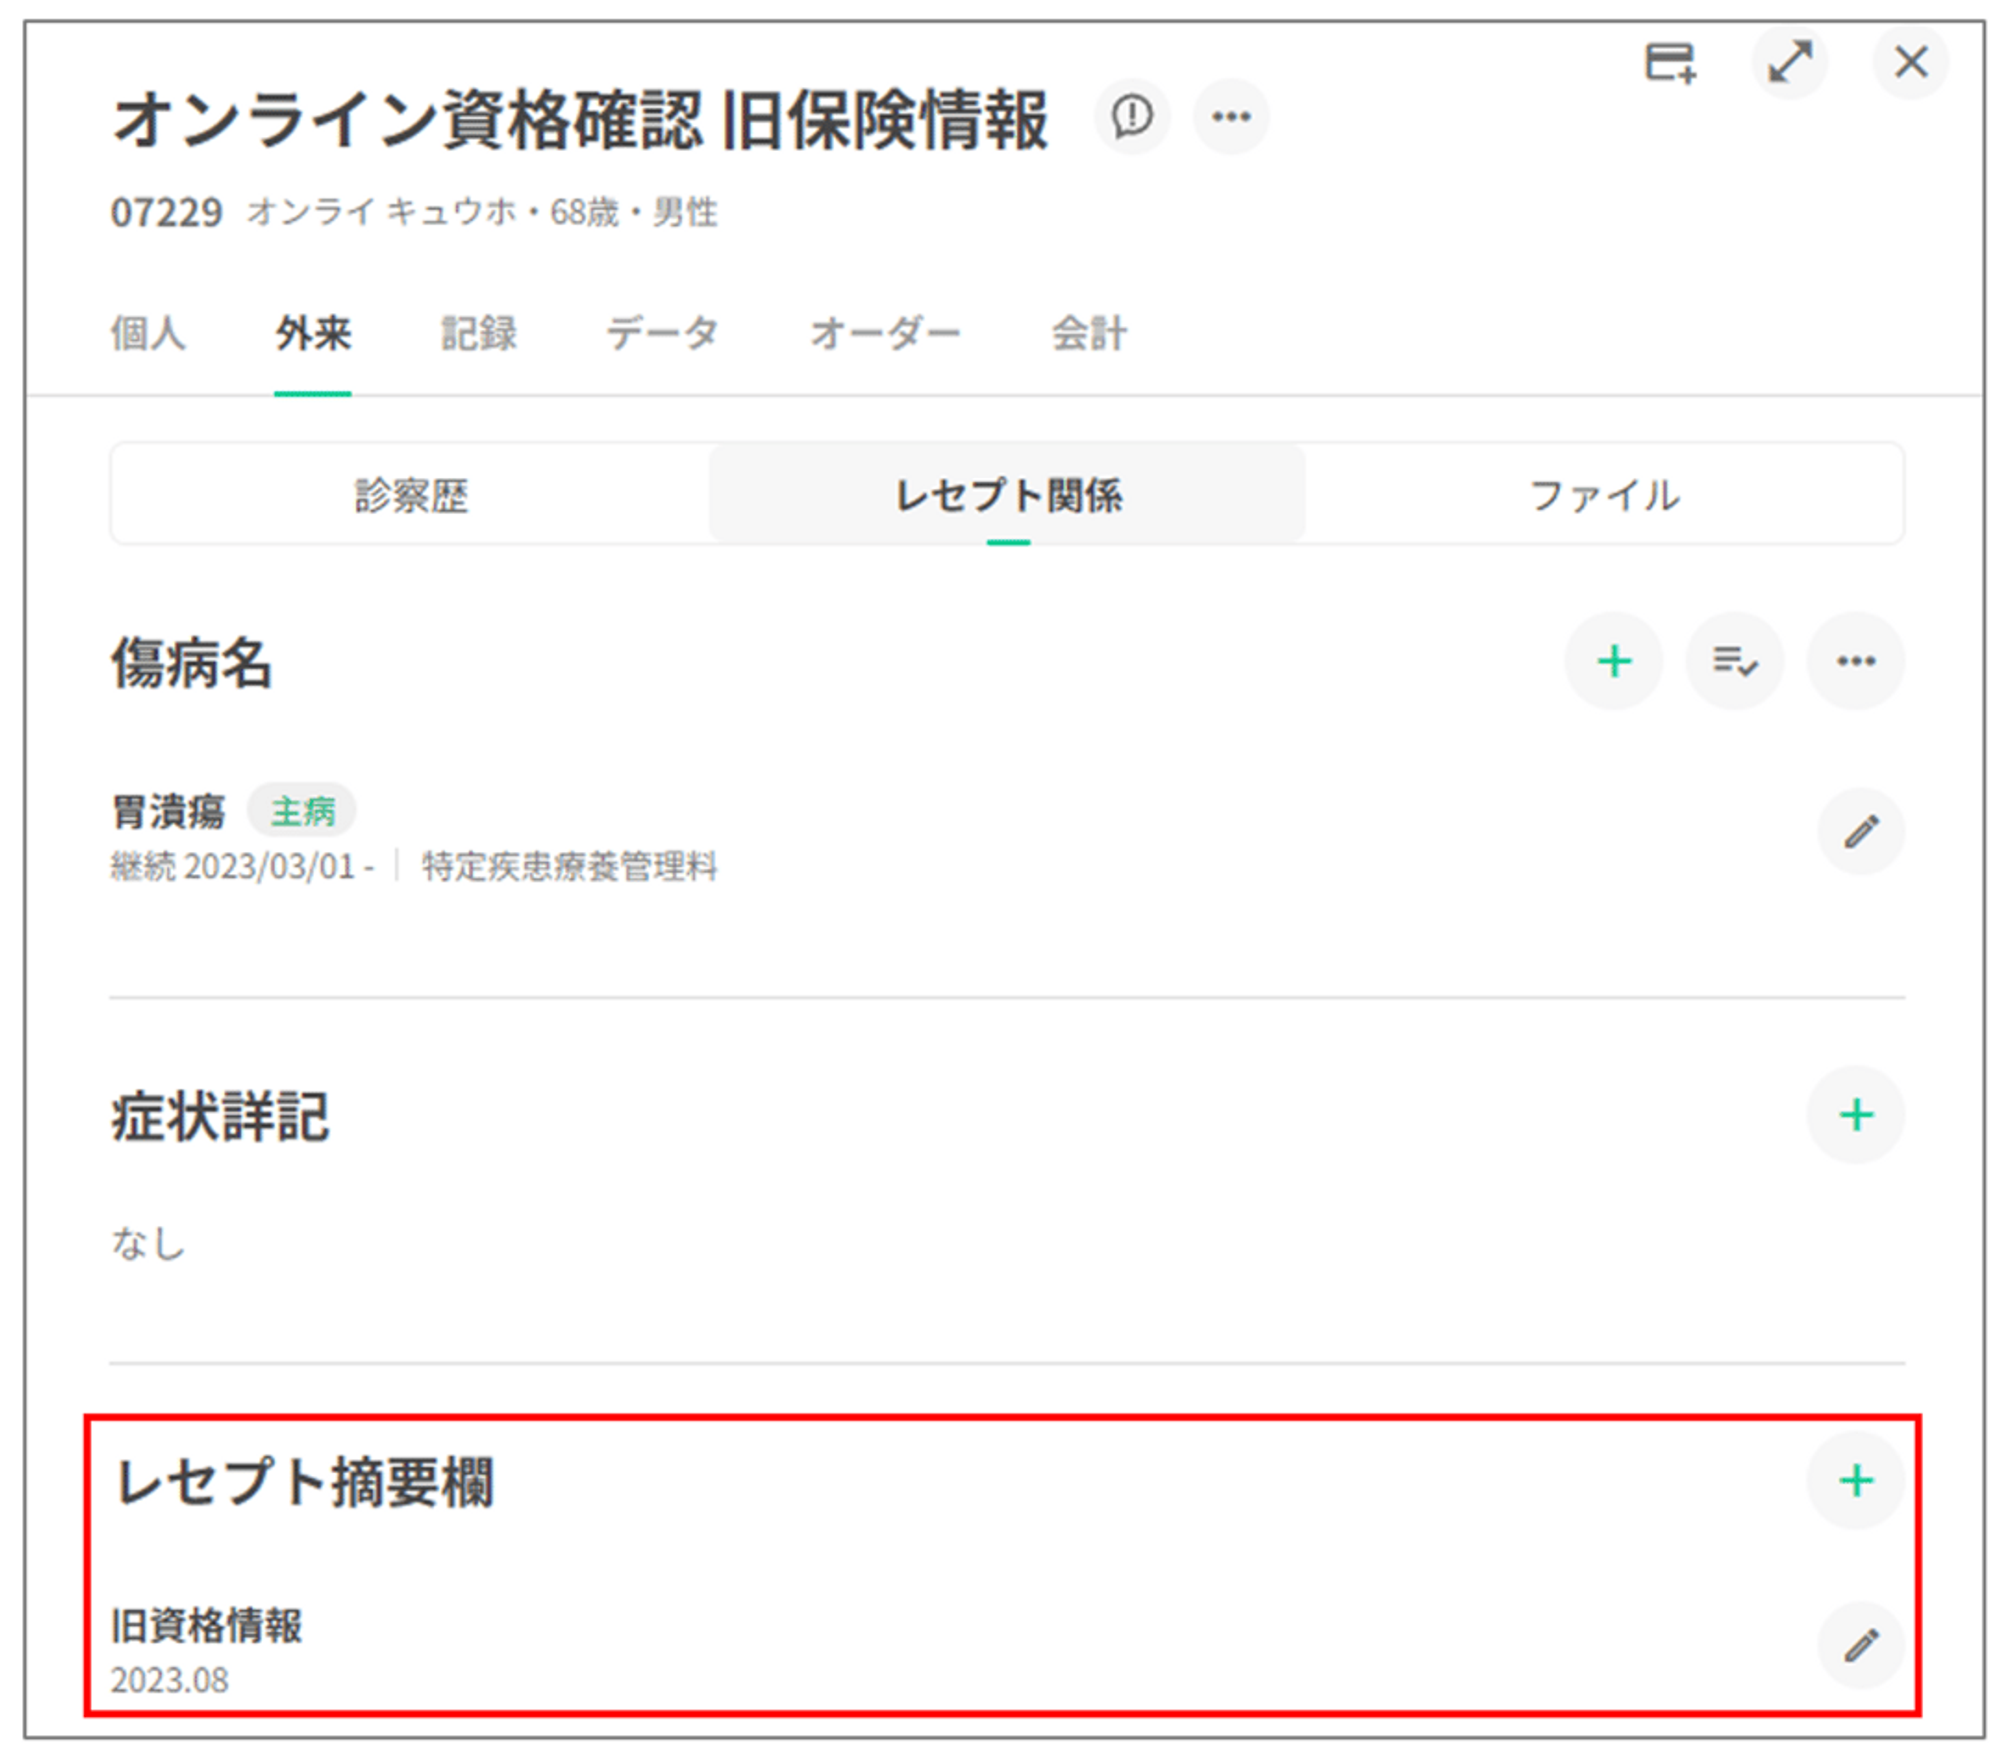
Task: Click the add-card icon at top right
Action: click(x=1670, y=63)
